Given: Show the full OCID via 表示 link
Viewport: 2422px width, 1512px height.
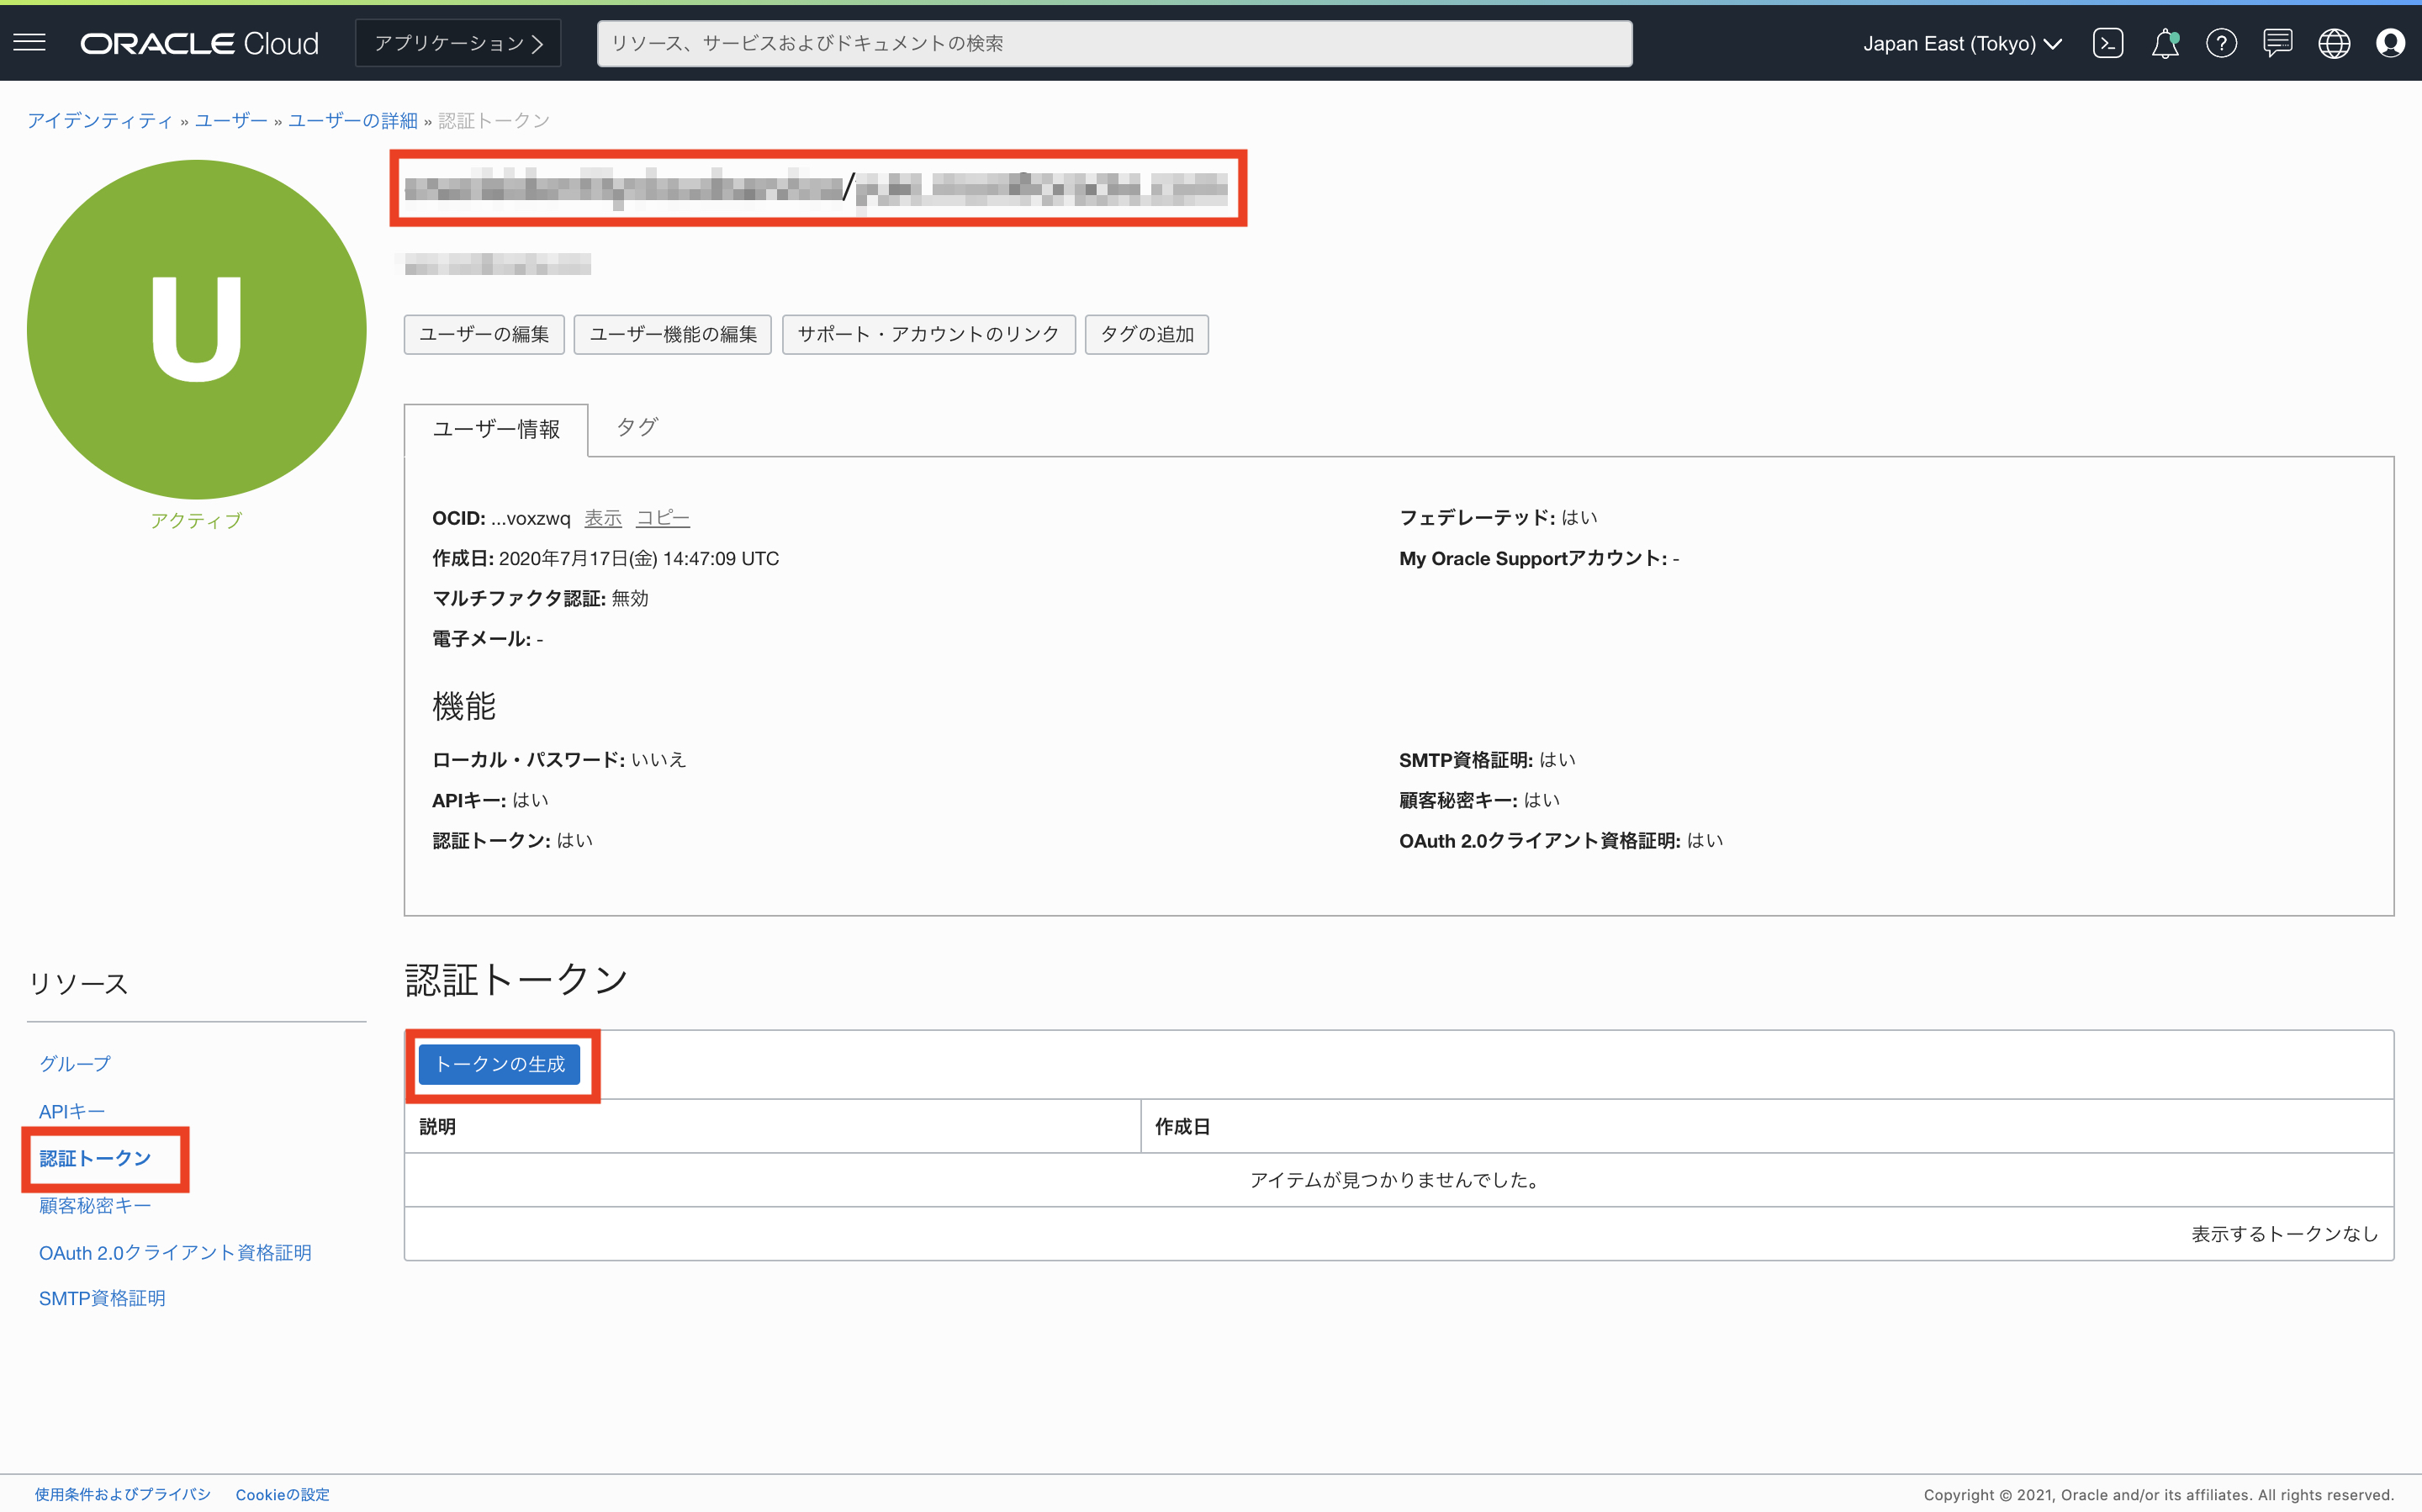Looking at the screenshot, I should point(602,518).
